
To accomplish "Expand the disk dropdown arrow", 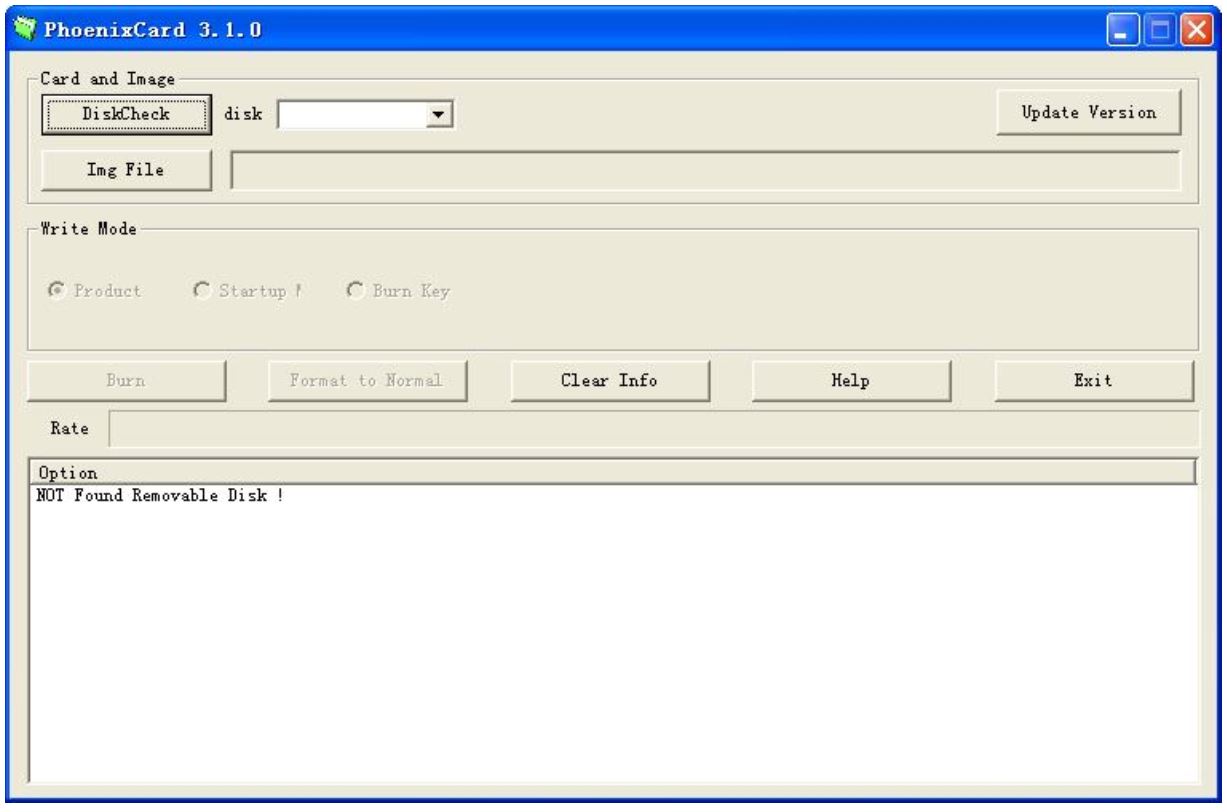I will (x=435, y=116).
